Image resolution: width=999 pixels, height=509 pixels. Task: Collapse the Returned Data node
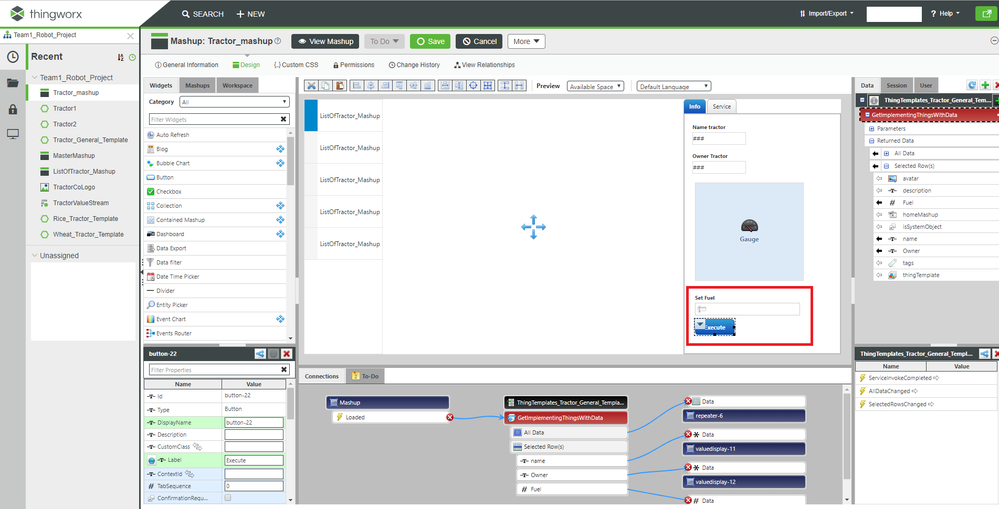coord(871,141)
